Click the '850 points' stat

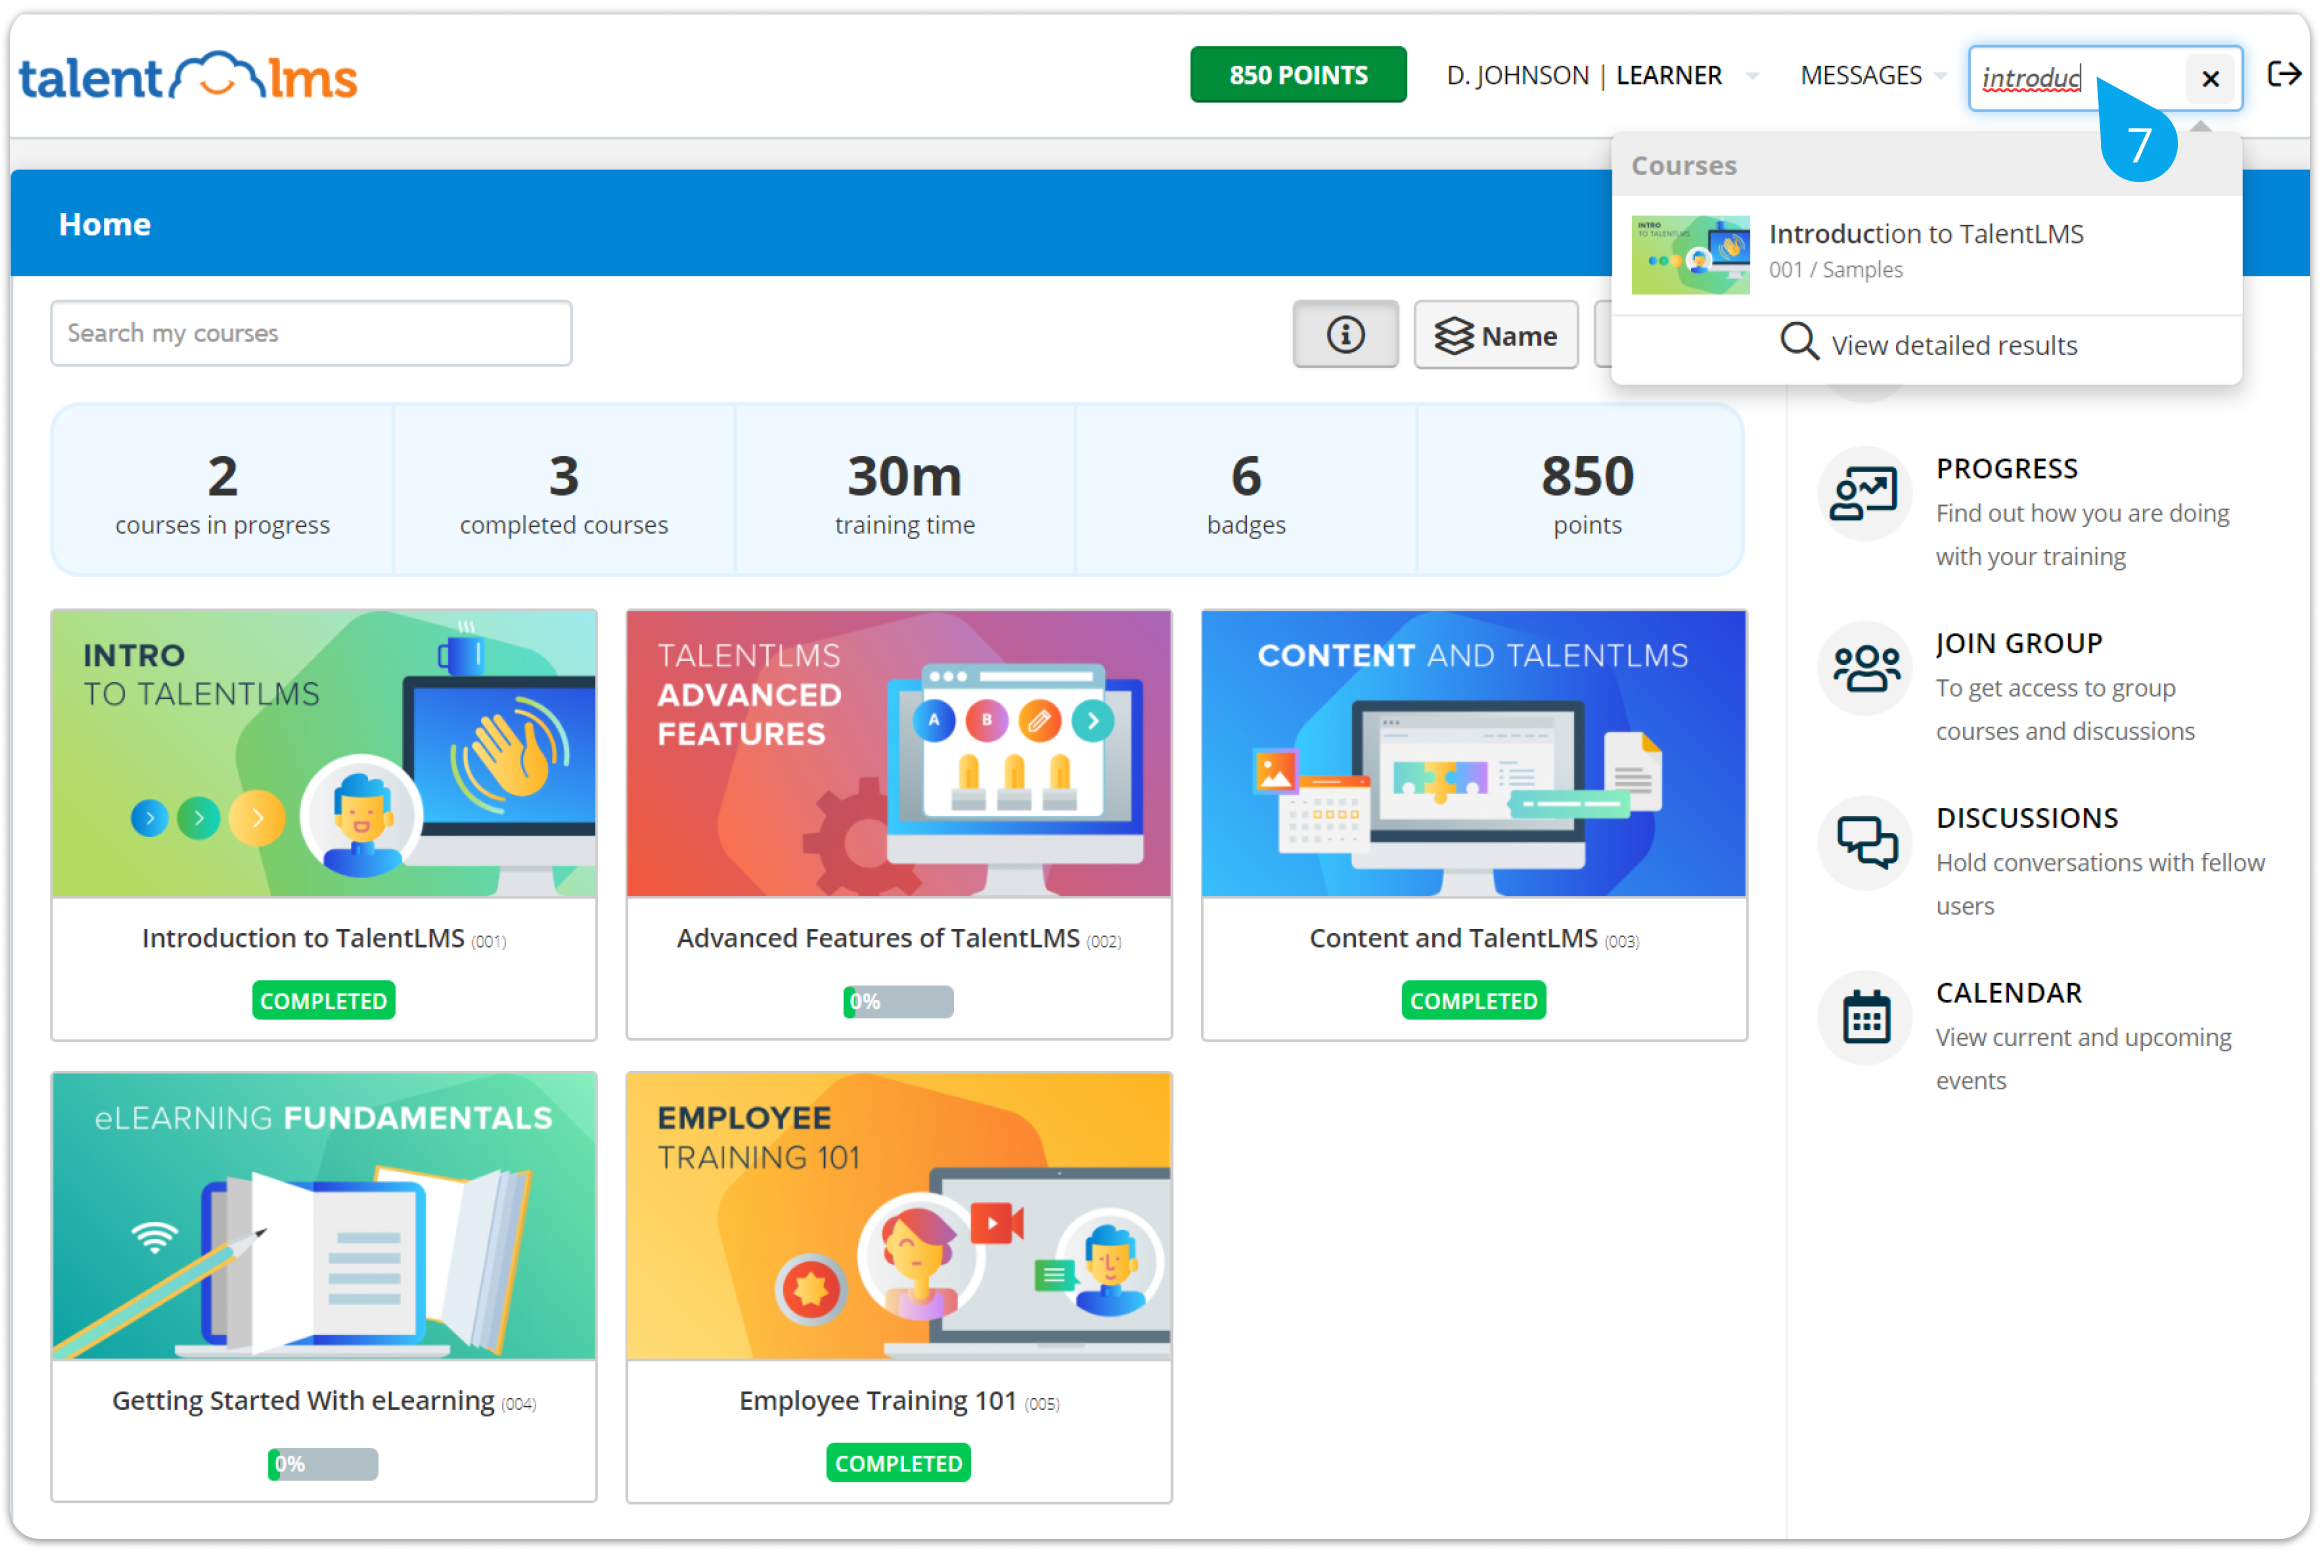pyautogui.click(x=1587, y=492)
